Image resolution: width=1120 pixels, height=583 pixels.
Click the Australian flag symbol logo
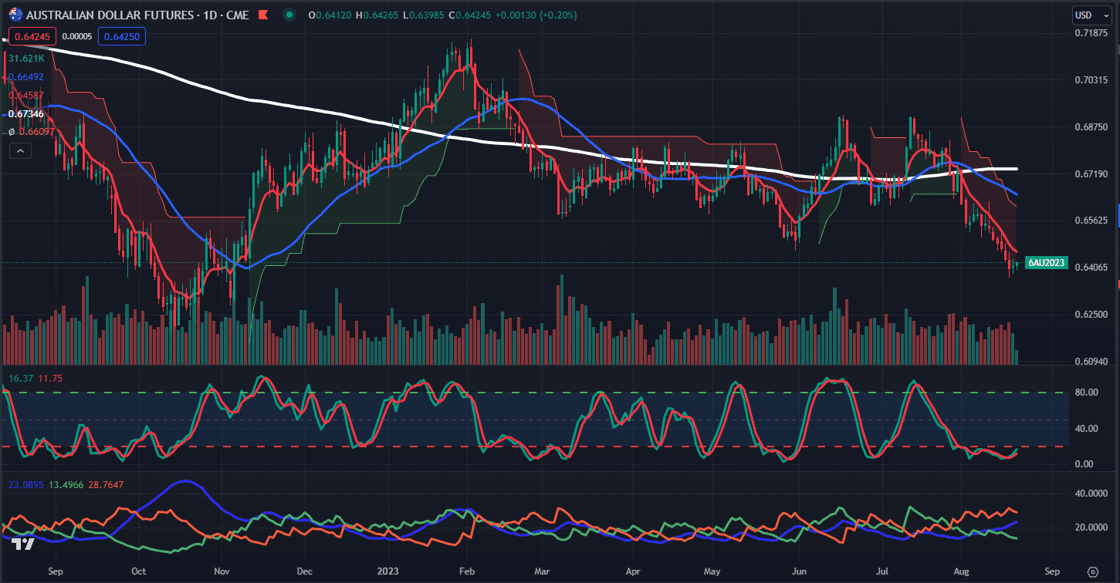(x=15, y=14)
